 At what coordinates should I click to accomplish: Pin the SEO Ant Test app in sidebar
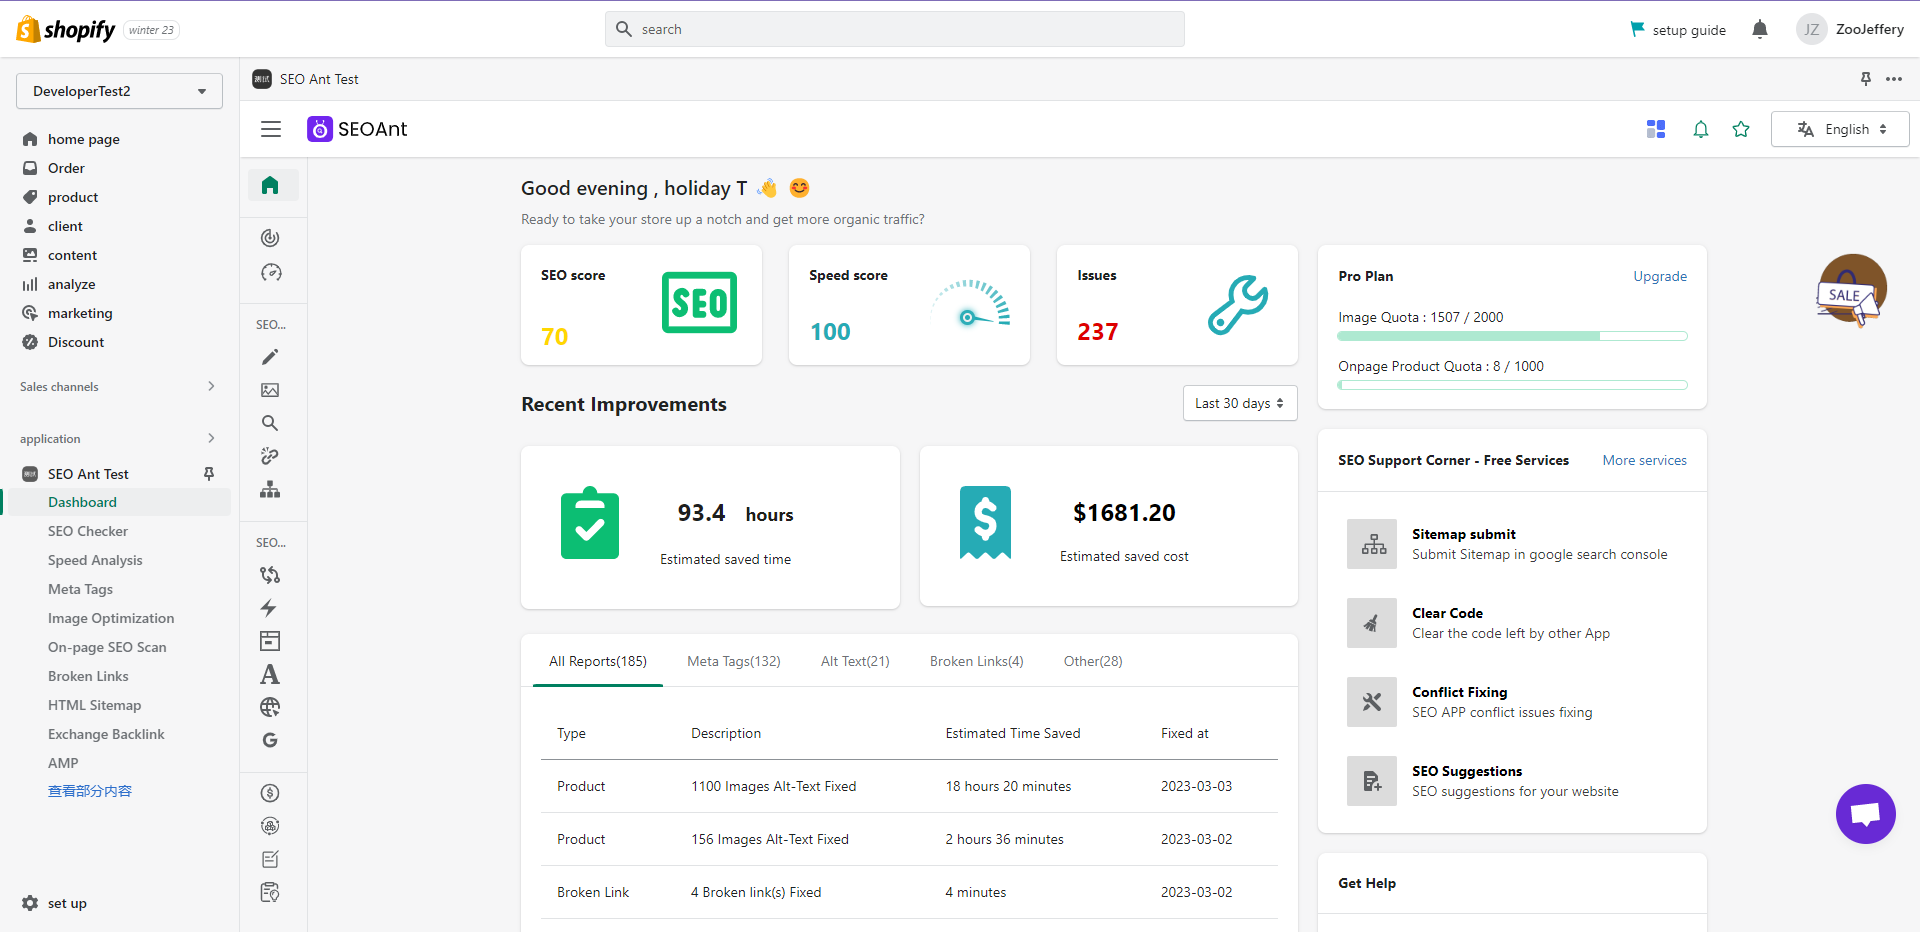tap(209, 474)
